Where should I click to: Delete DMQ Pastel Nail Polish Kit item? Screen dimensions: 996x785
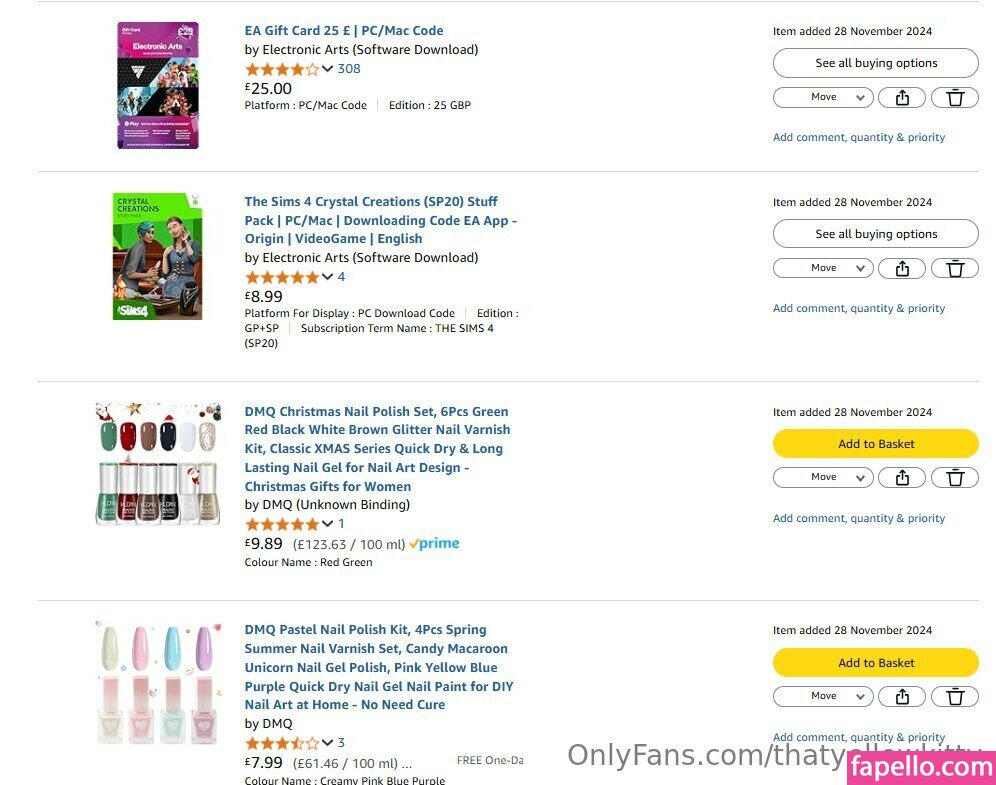tap(955, 697)
